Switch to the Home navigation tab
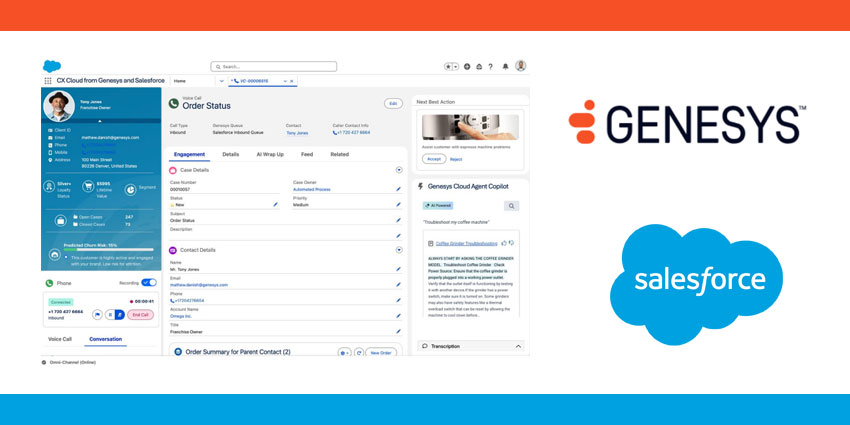This screenshot has height=425, width=850. [x=179, y=81]
